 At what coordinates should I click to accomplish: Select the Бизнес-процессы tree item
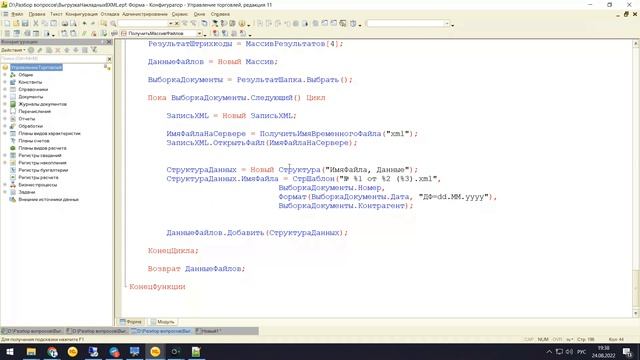click(38, 185)
